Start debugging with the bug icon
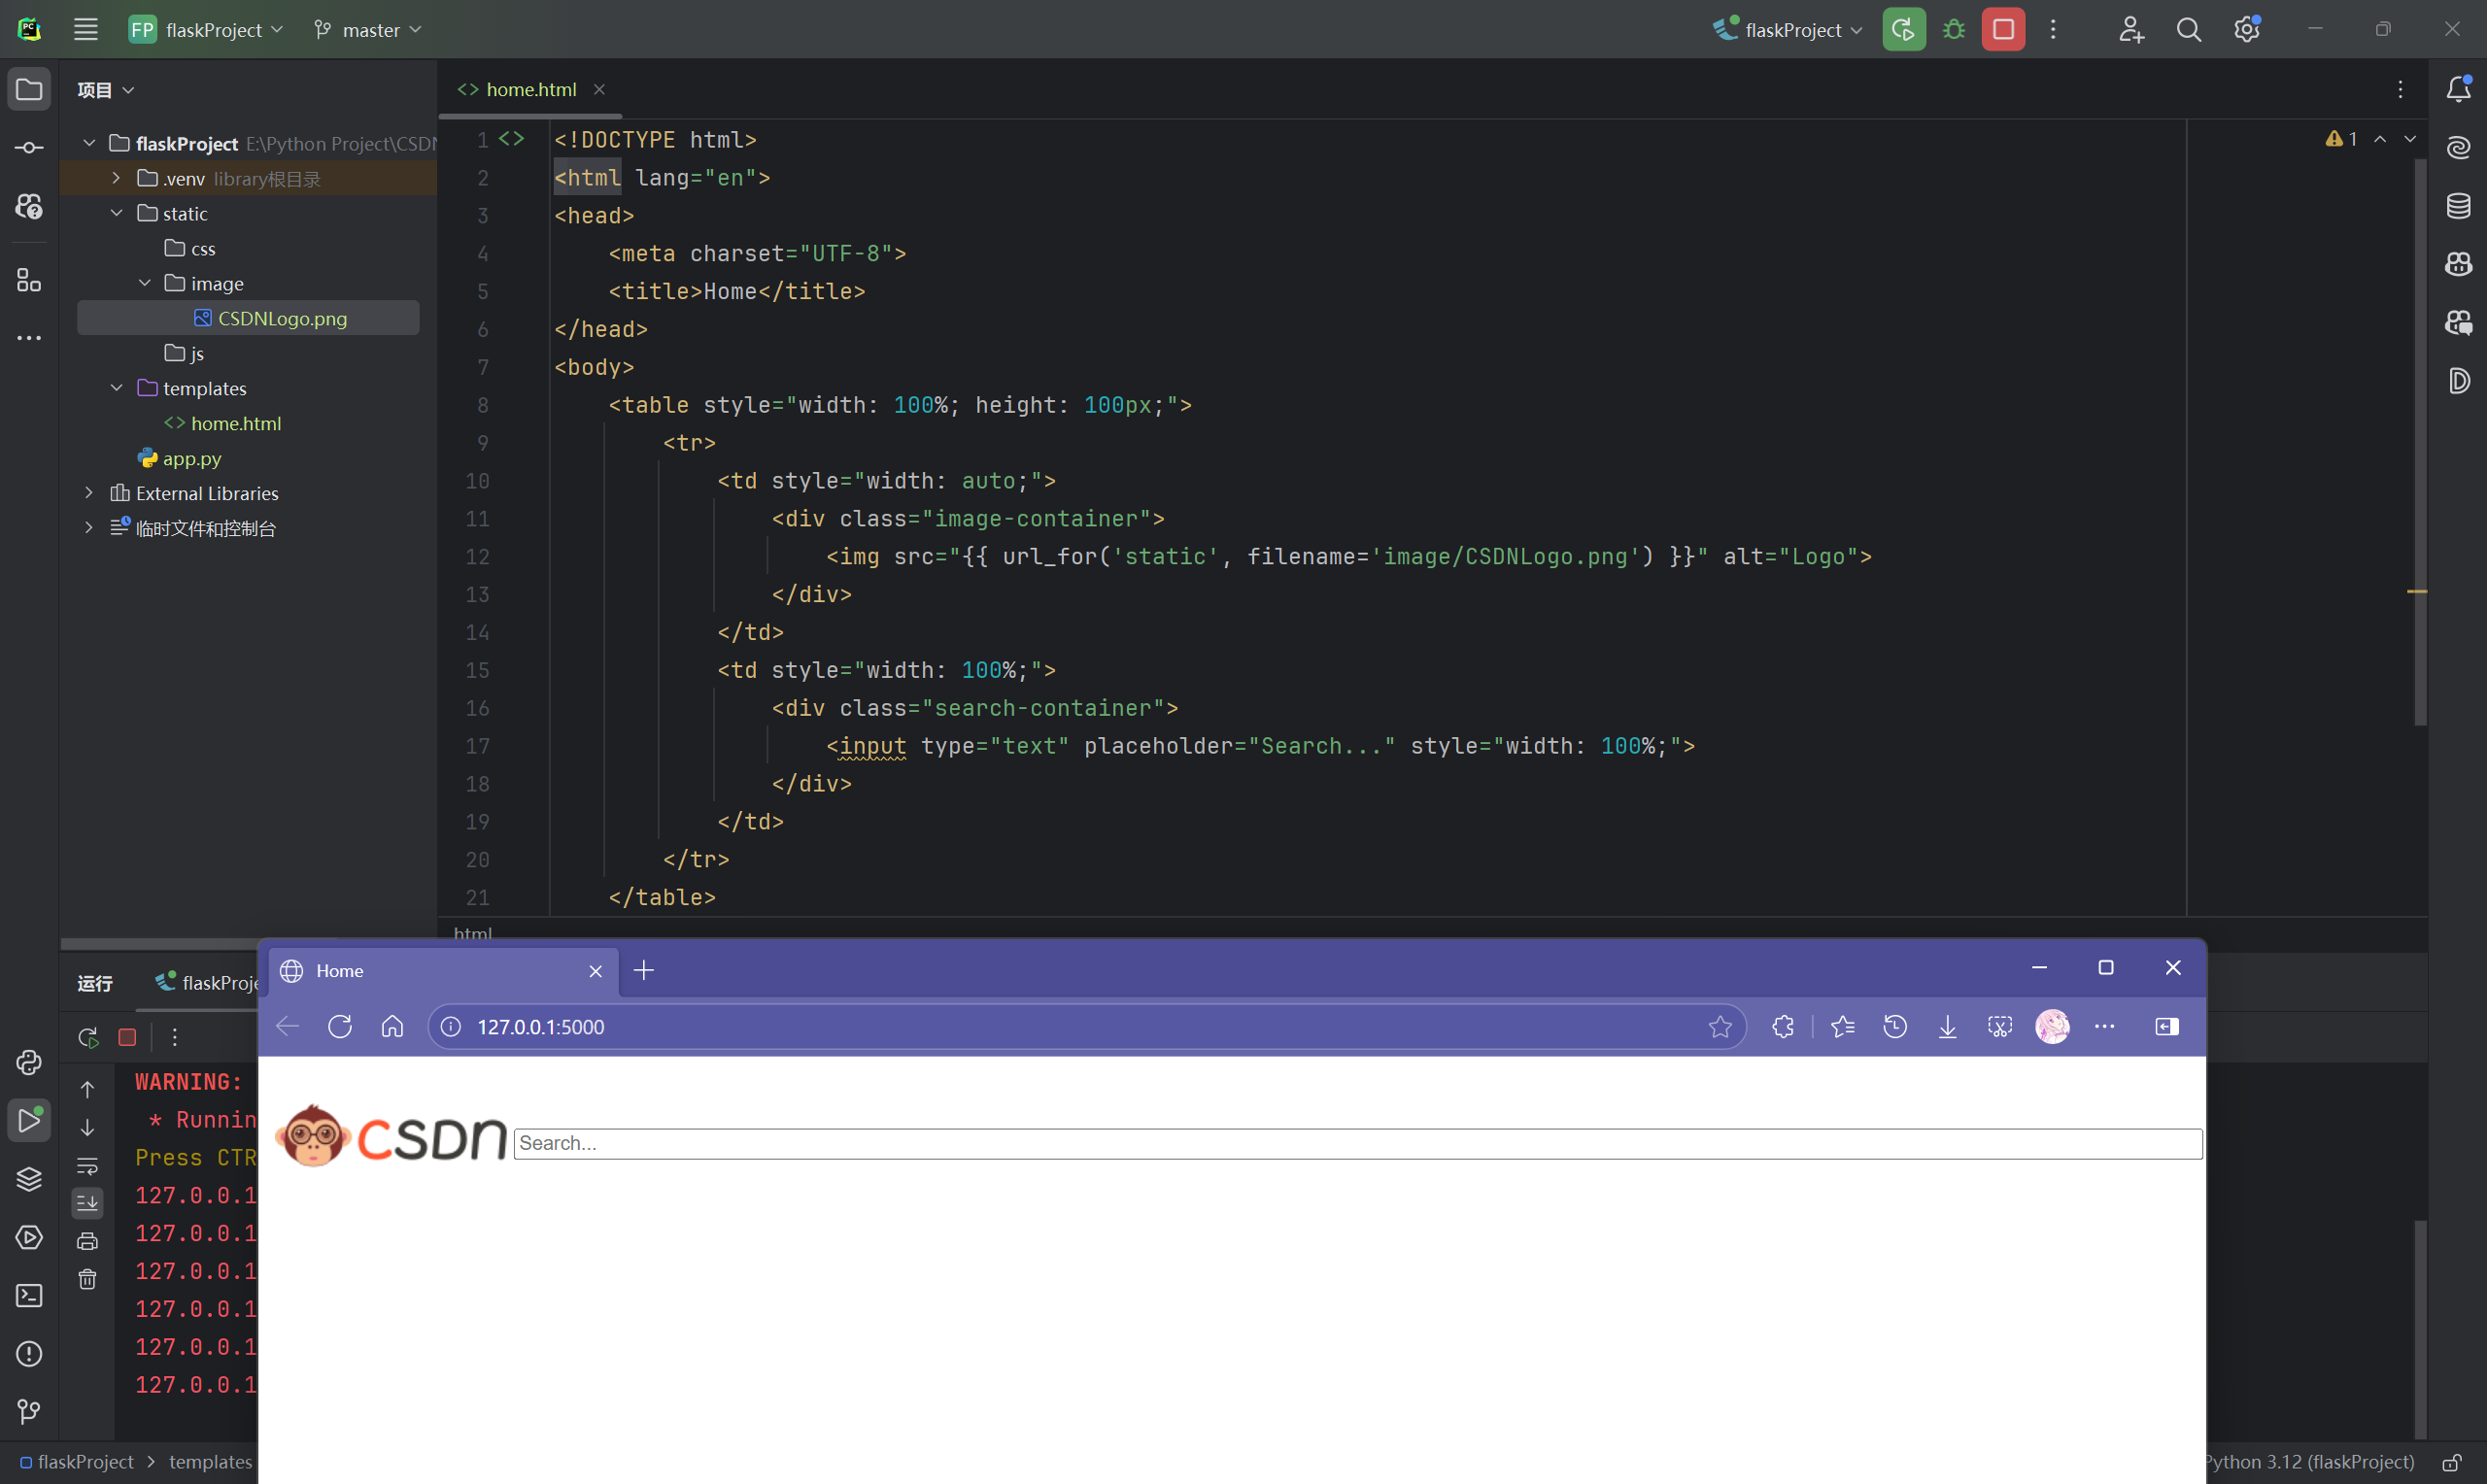The width and height of the screenshot is (2487, 1484). pos(1953,29)
